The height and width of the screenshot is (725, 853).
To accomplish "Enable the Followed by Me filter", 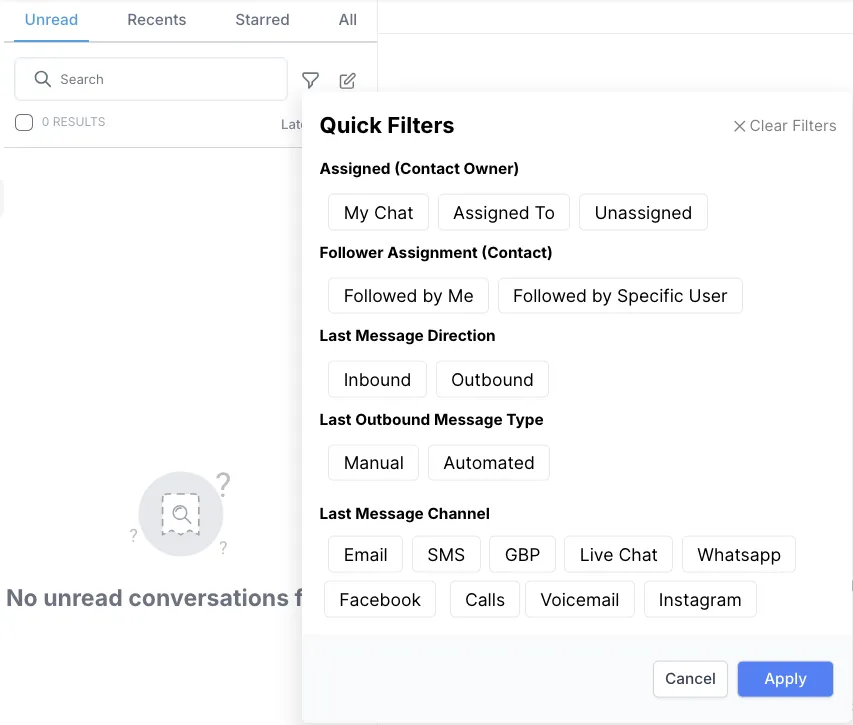I will point(408,295).
